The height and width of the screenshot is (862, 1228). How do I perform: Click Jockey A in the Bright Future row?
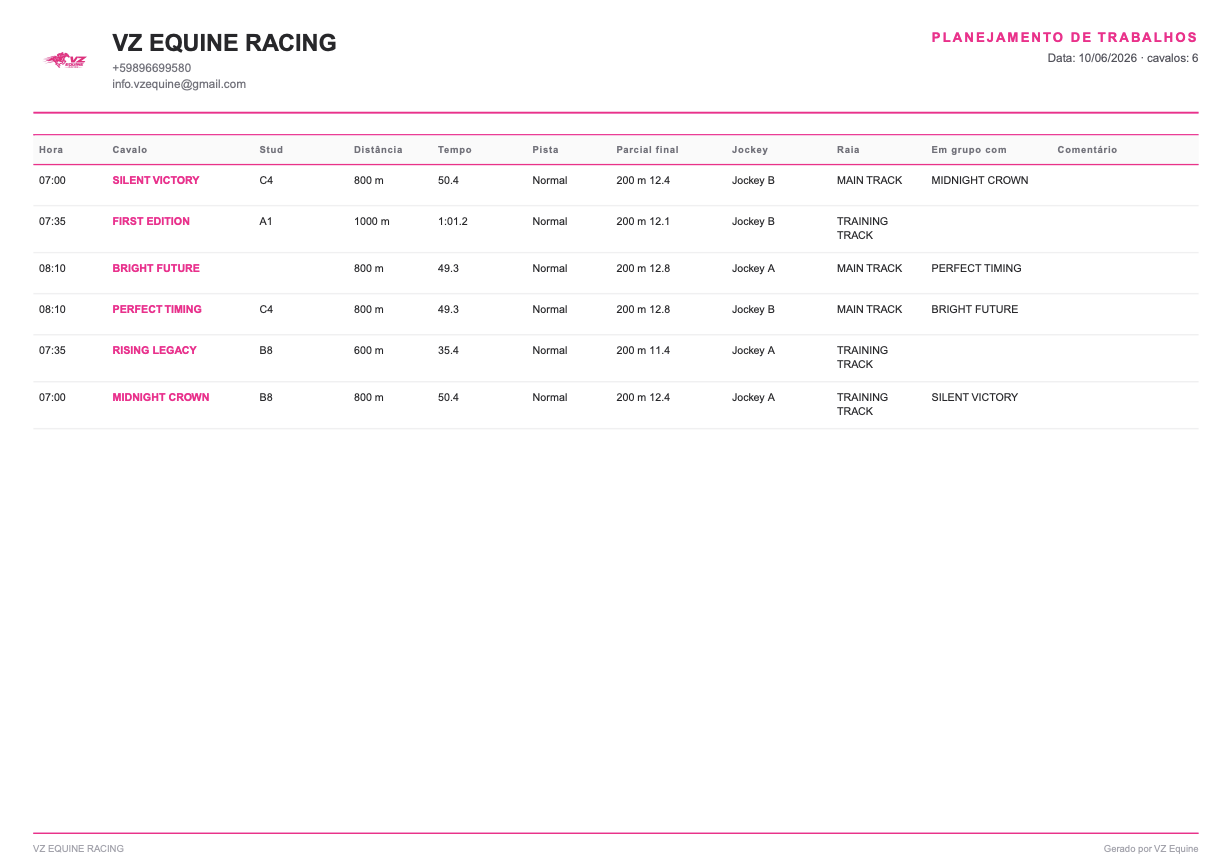coord(754,268)
